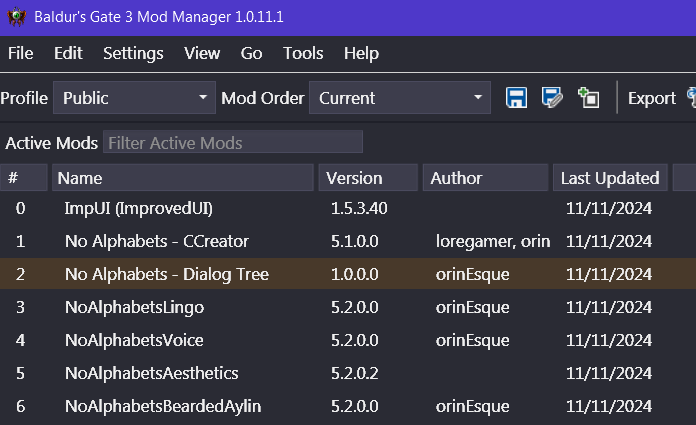
Task: Sort by the Last Updated column header
Action: (610, 178)
